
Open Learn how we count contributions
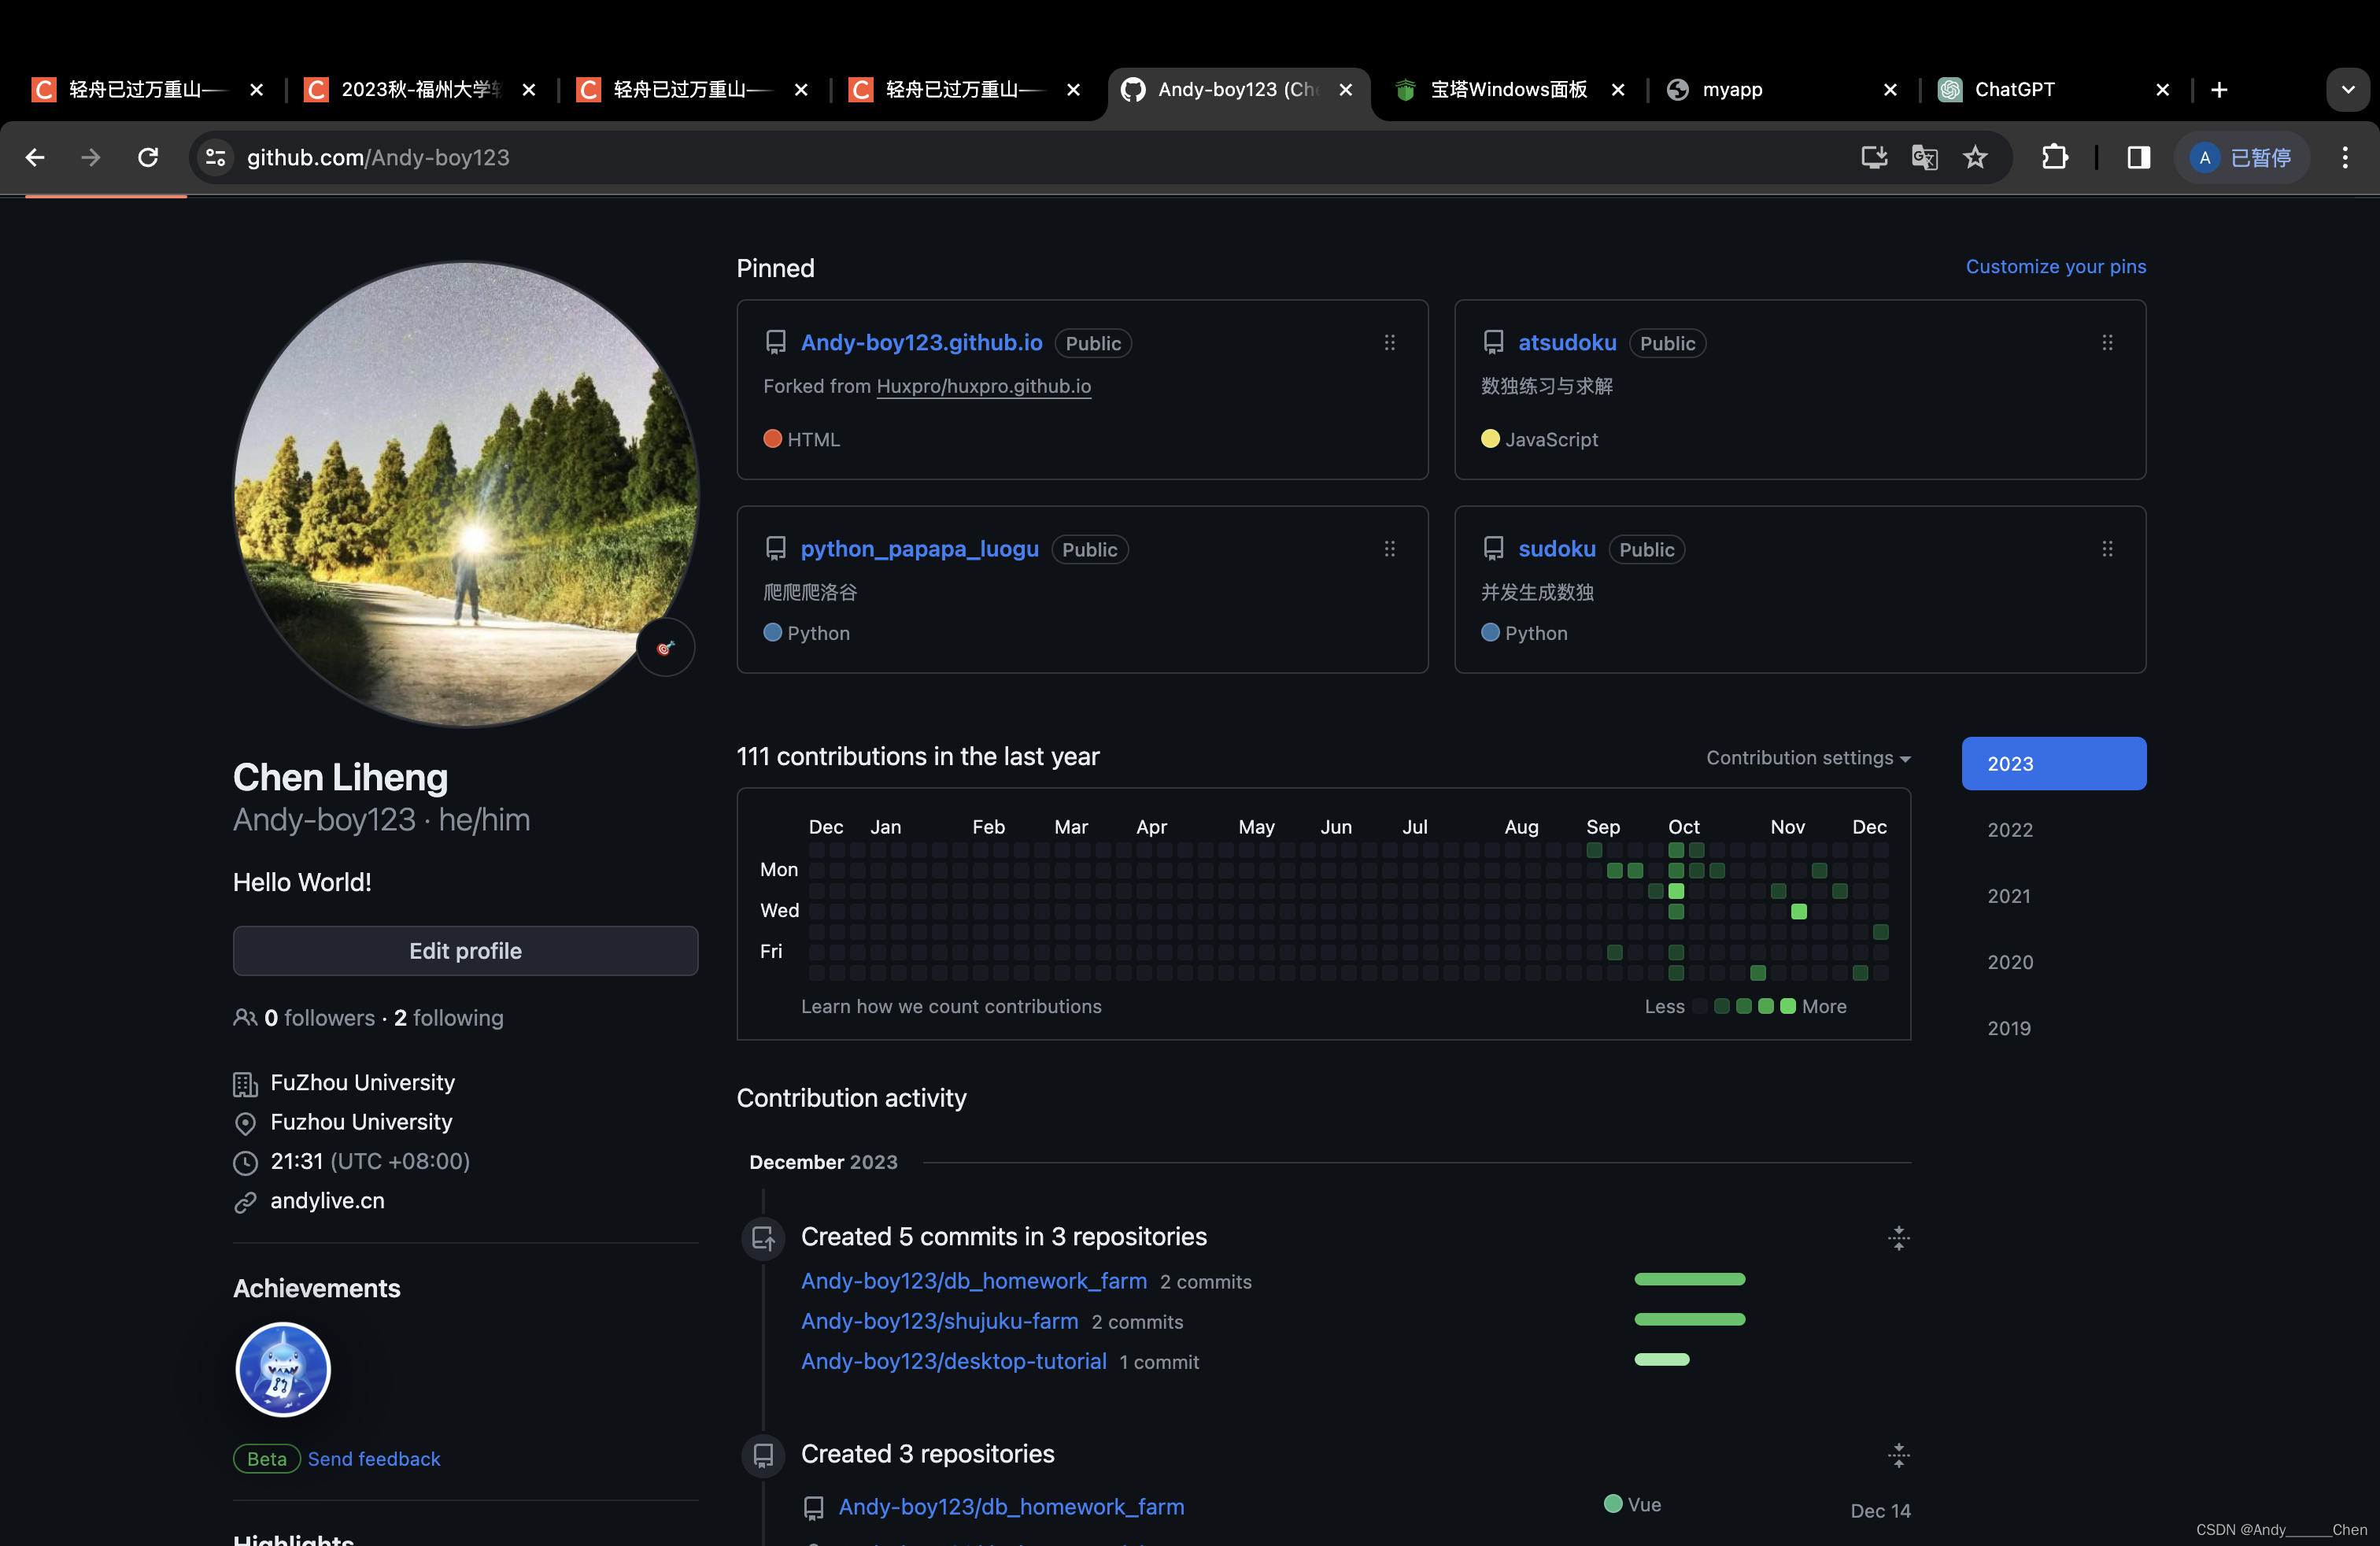coord(950,1006)
